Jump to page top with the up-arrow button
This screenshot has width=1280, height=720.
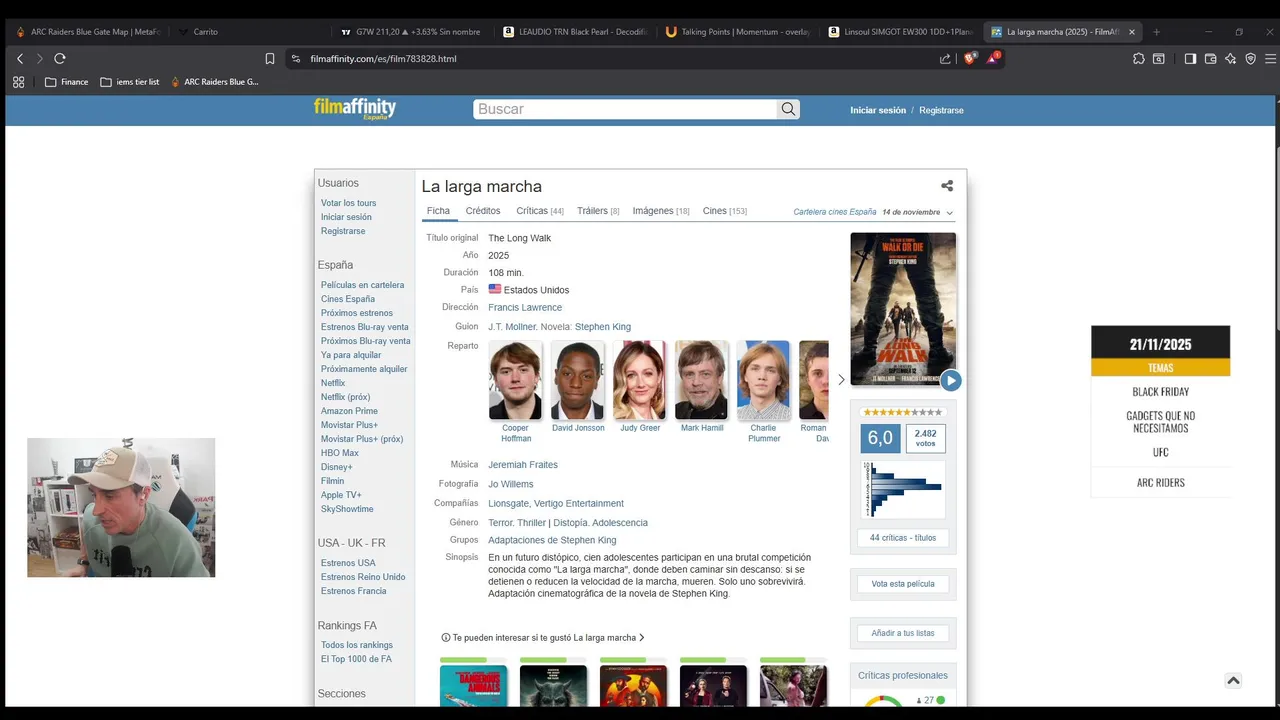(x=1233, y=680)
